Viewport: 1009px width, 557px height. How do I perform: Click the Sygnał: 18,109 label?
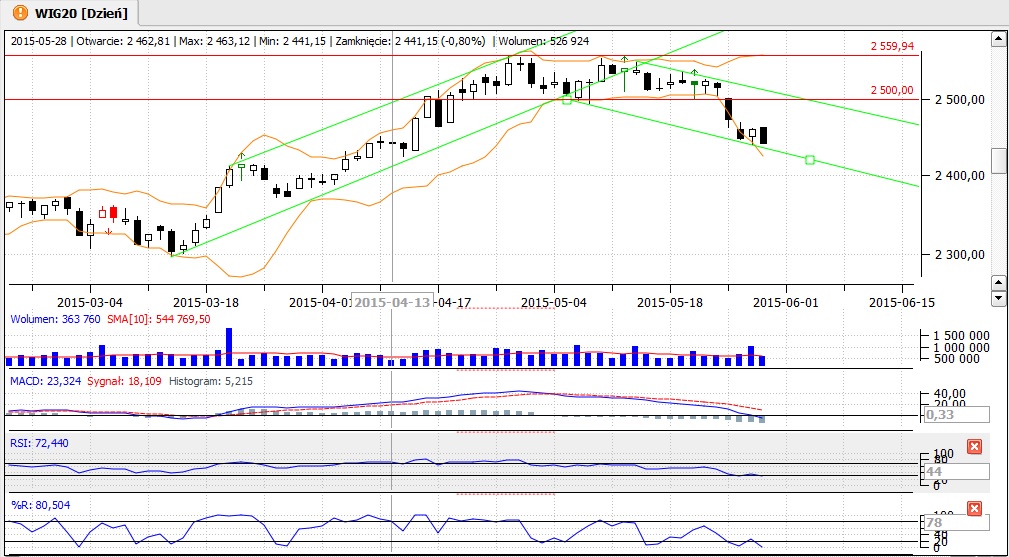124,381
